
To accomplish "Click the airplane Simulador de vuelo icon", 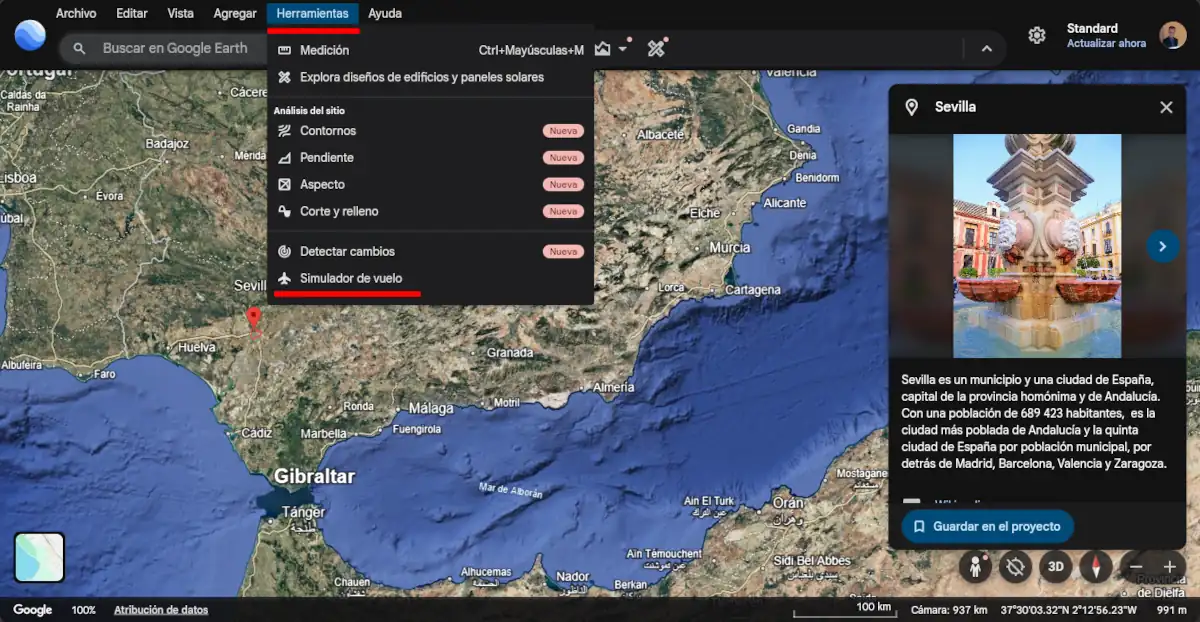I will pyautogui.click(x=284, y=279).
